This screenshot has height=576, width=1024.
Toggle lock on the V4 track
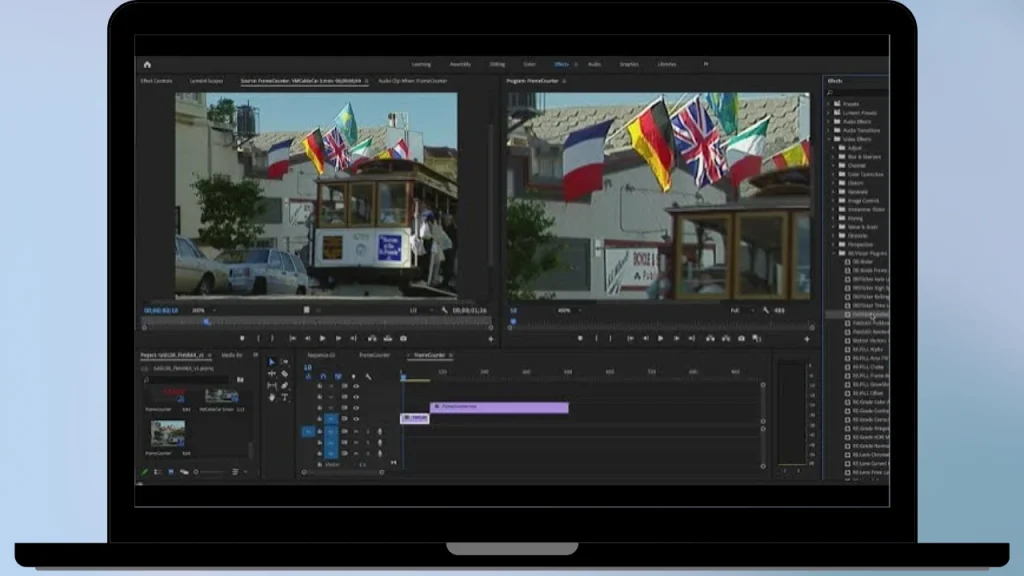[x=319, y=386]
